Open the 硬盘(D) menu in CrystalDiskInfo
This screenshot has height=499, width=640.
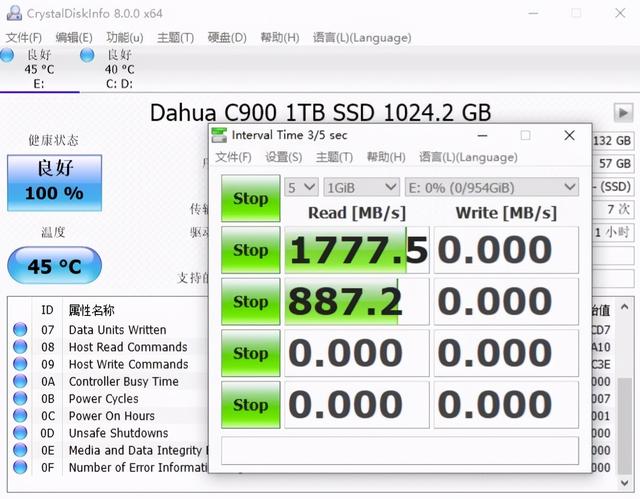pyautogui.click(x=226, y=37)
